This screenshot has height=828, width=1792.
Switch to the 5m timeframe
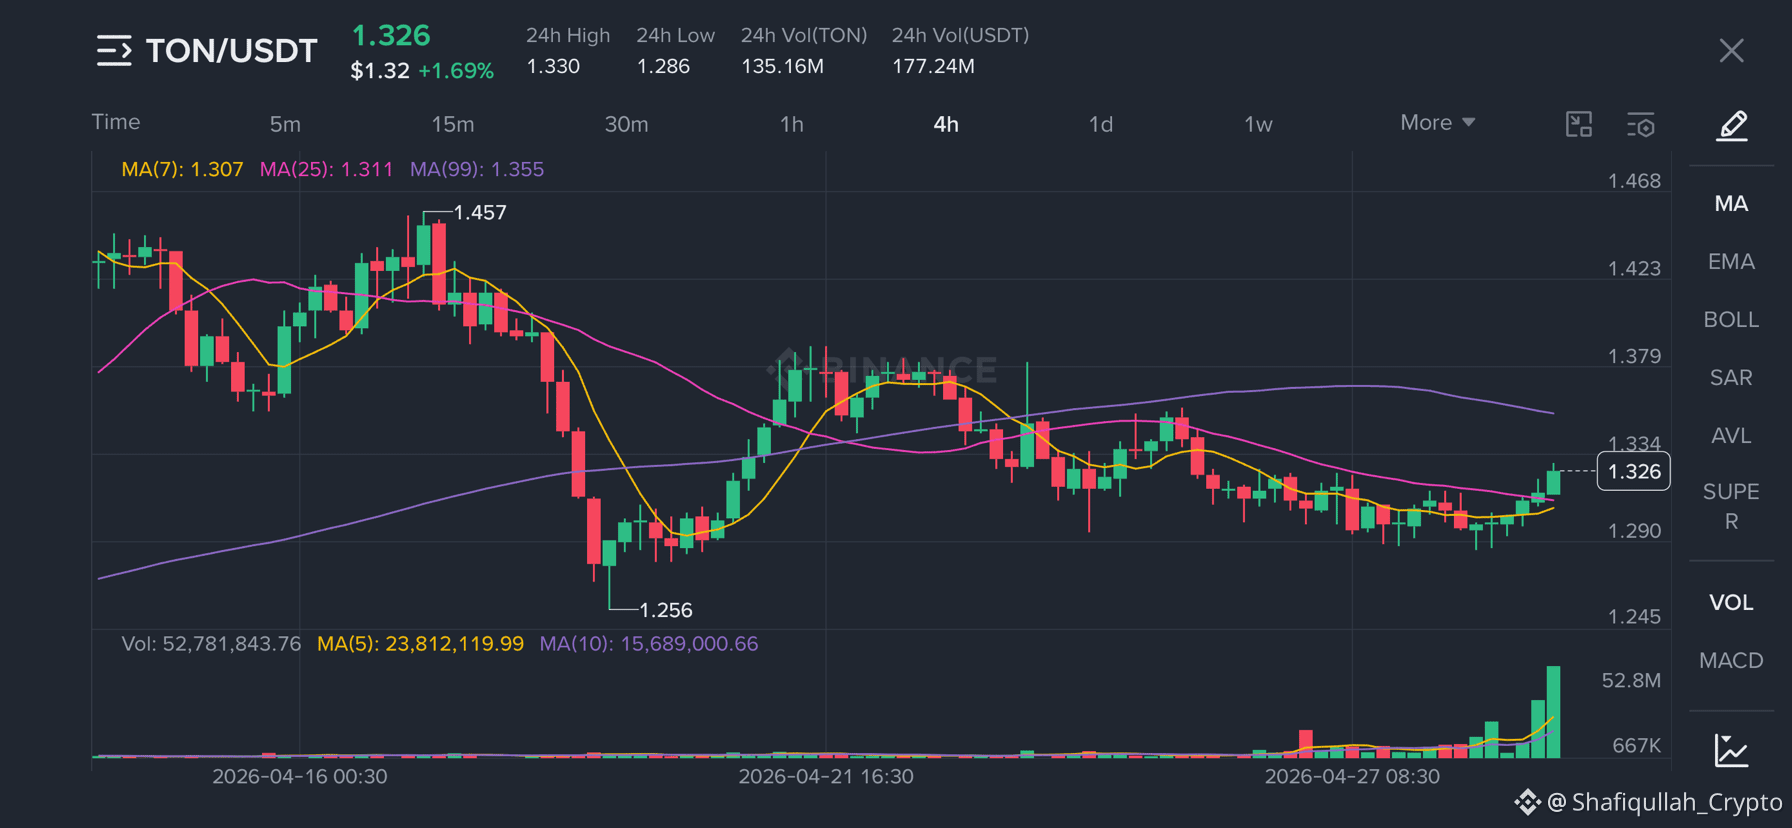coord(285,124)
